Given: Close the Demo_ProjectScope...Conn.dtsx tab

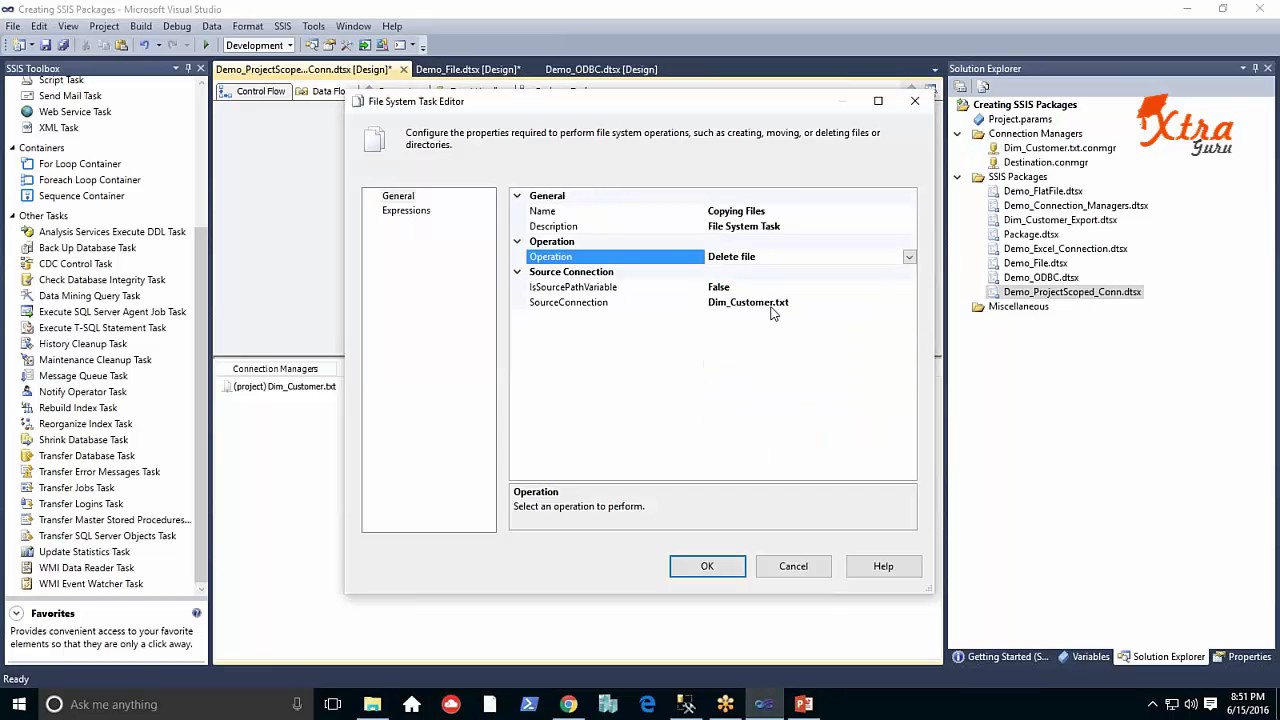Looking at the screenshot, I should pos(403,69).
